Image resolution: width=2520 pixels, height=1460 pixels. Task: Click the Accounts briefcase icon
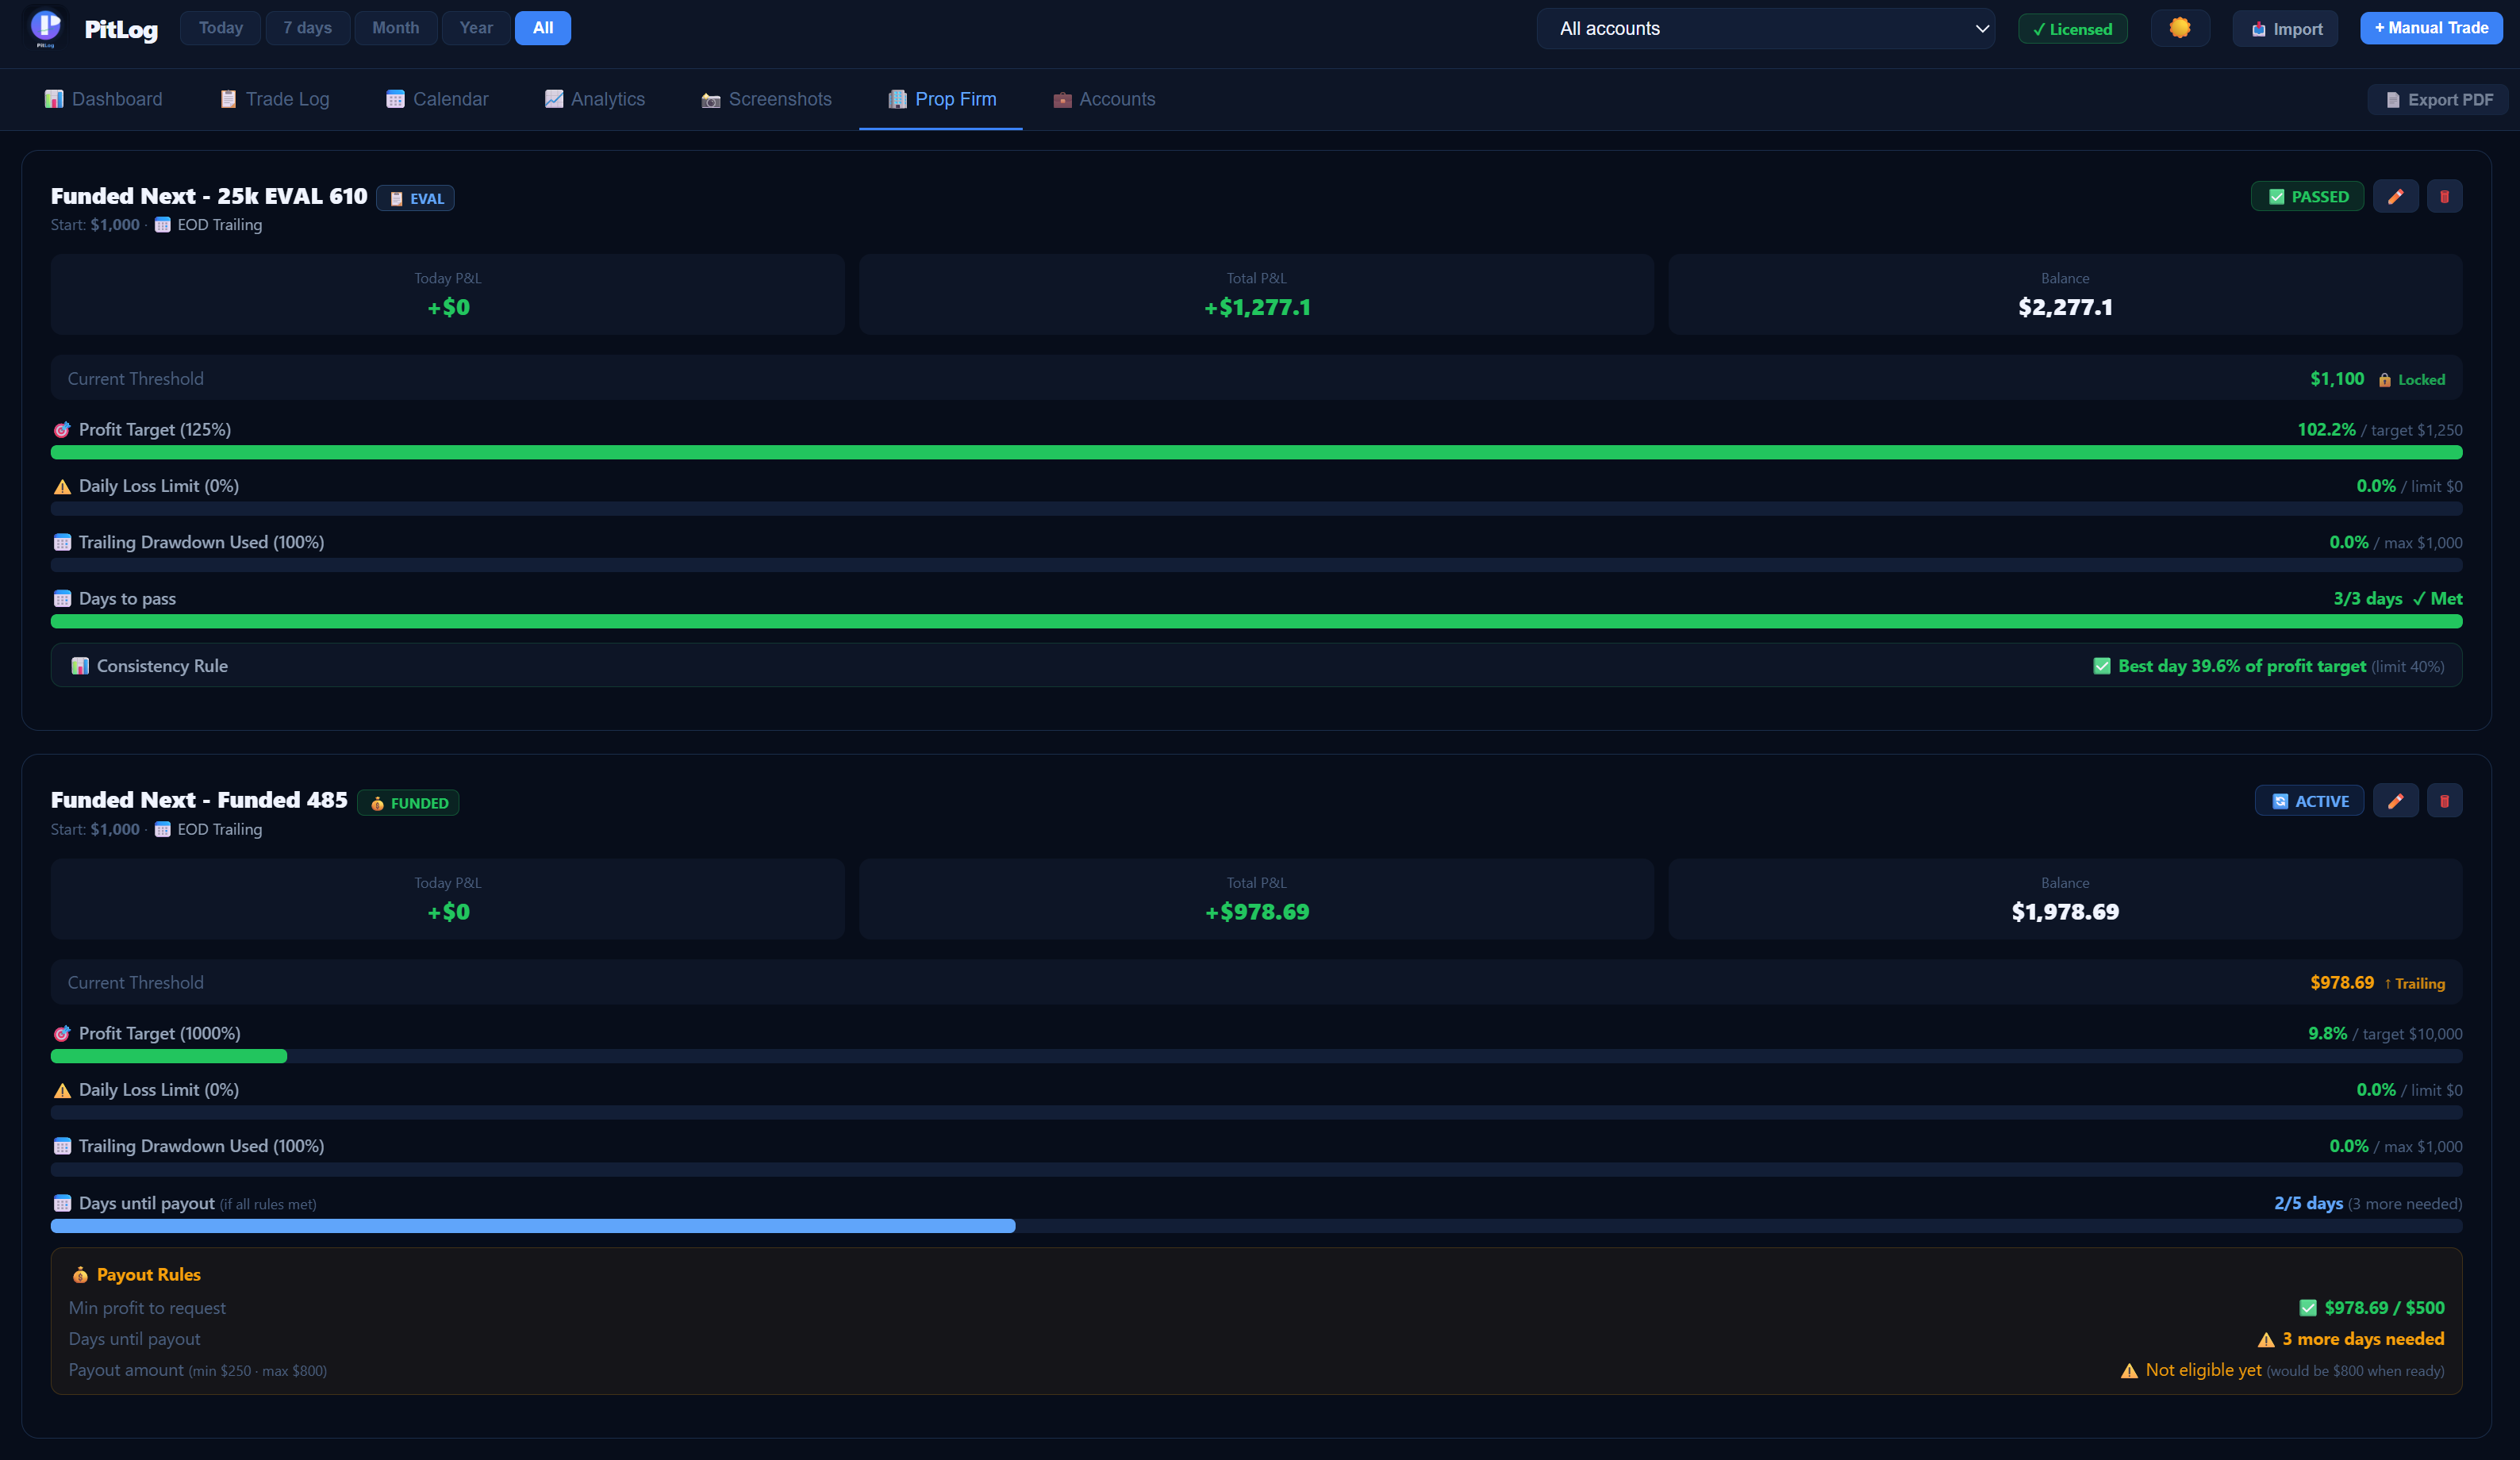tap(1062, 100)
